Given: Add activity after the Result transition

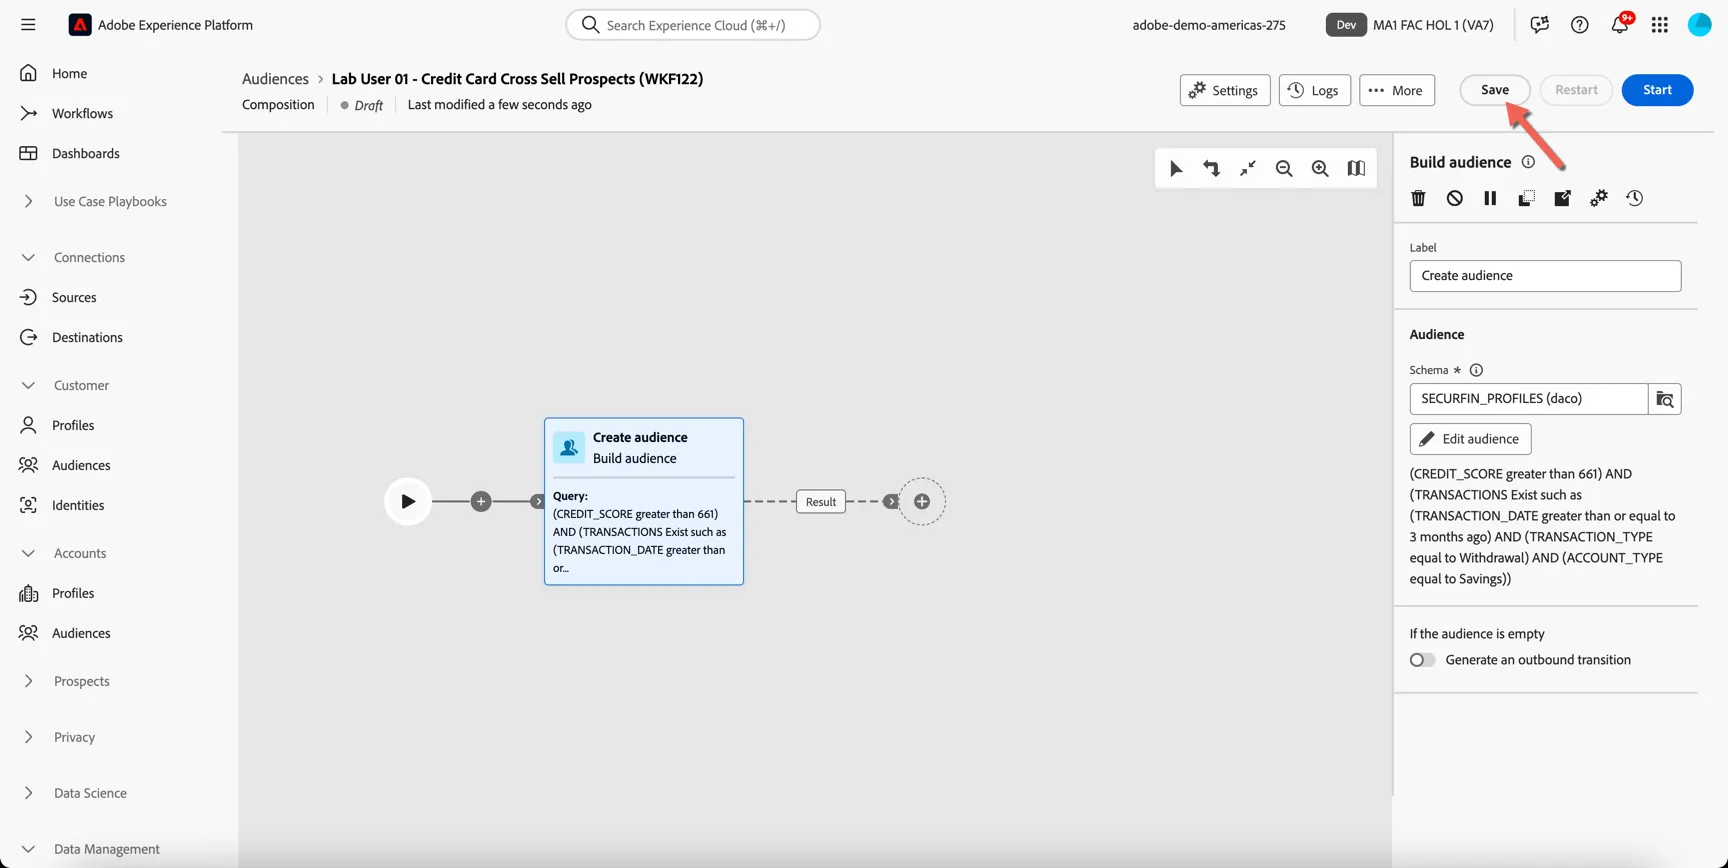Looking at the screenshot, I should click(922, 502).
